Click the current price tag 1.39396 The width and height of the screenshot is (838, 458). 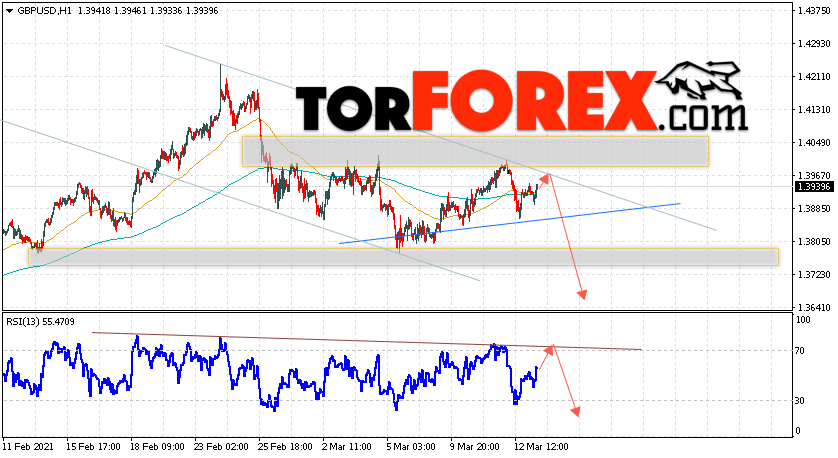(814, 187)
